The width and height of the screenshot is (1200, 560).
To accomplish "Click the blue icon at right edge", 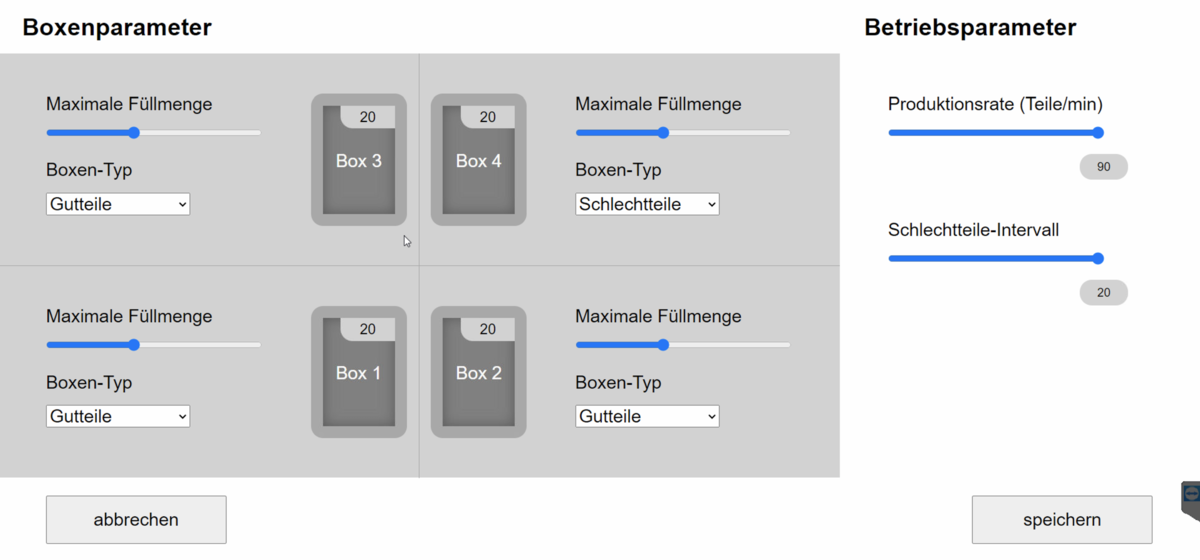I will pyautogui.click(x=1190, y=495).
